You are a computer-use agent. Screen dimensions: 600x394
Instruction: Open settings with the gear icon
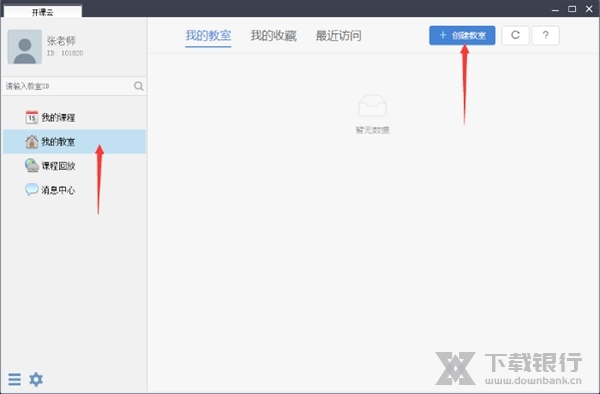point(36,379)
